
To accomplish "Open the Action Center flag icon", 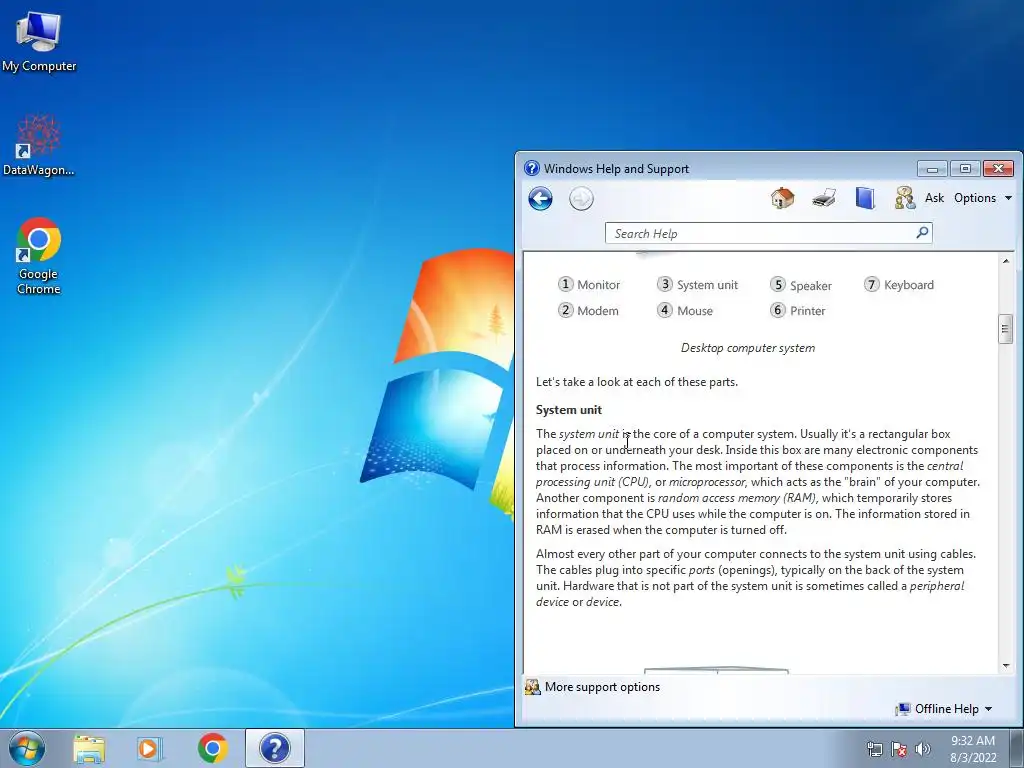I will (899, 749).
